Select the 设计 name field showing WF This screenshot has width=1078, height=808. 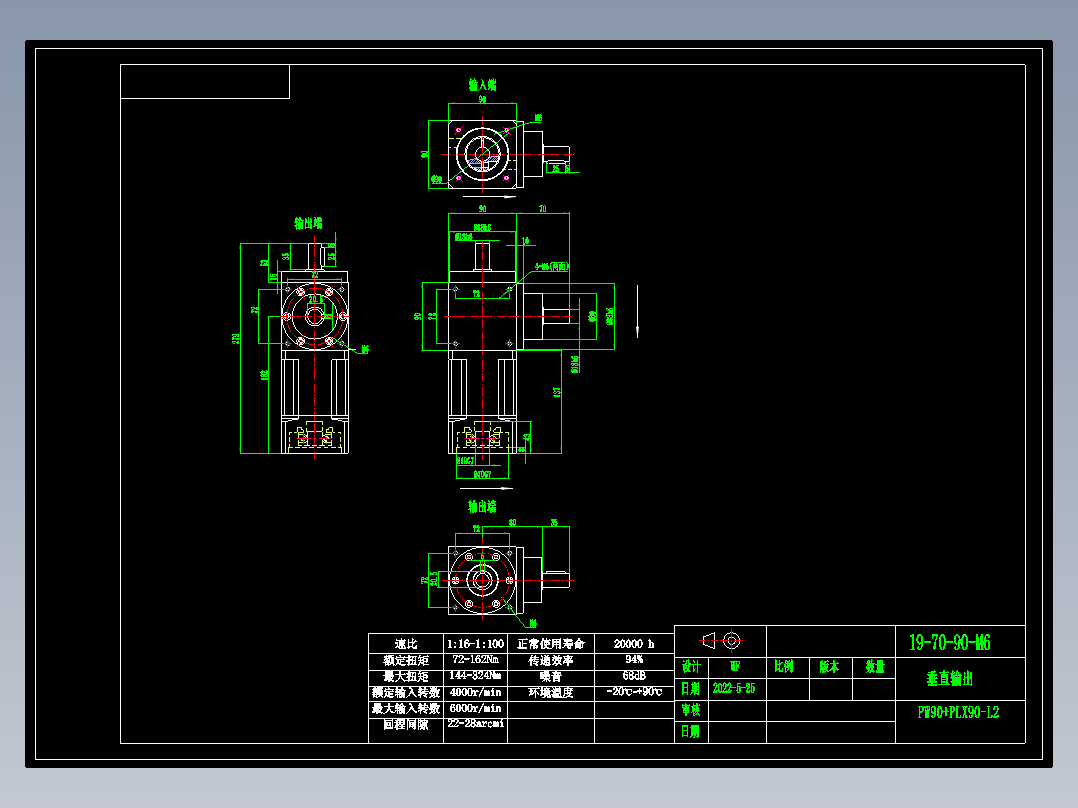(x=735, y=666)
